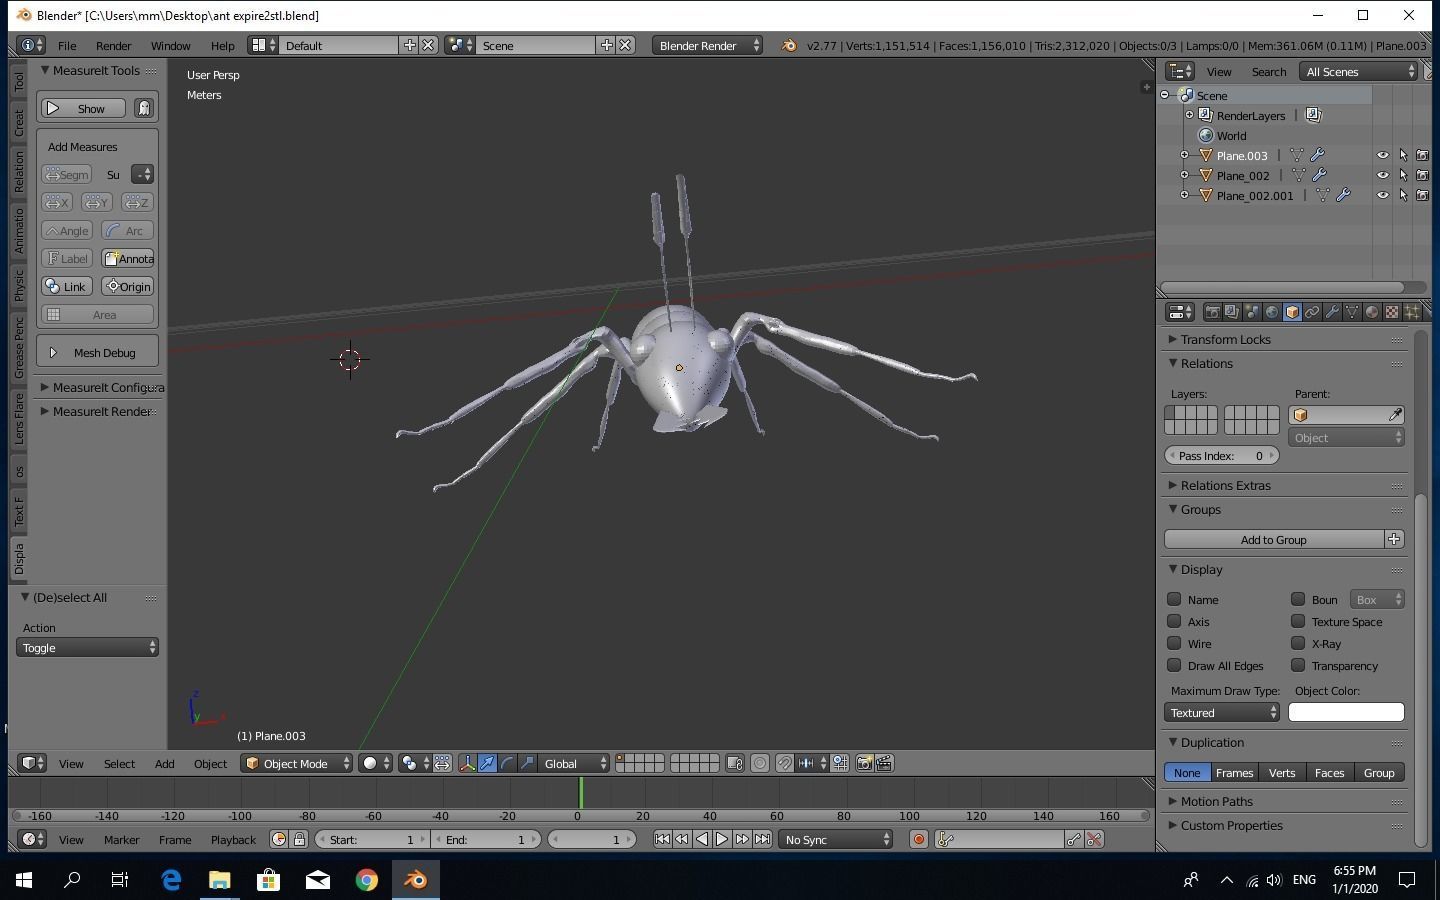Click the OpenGL render image camera icon
The width and height of the screenshot is (1440, 900).
[865, 764]
